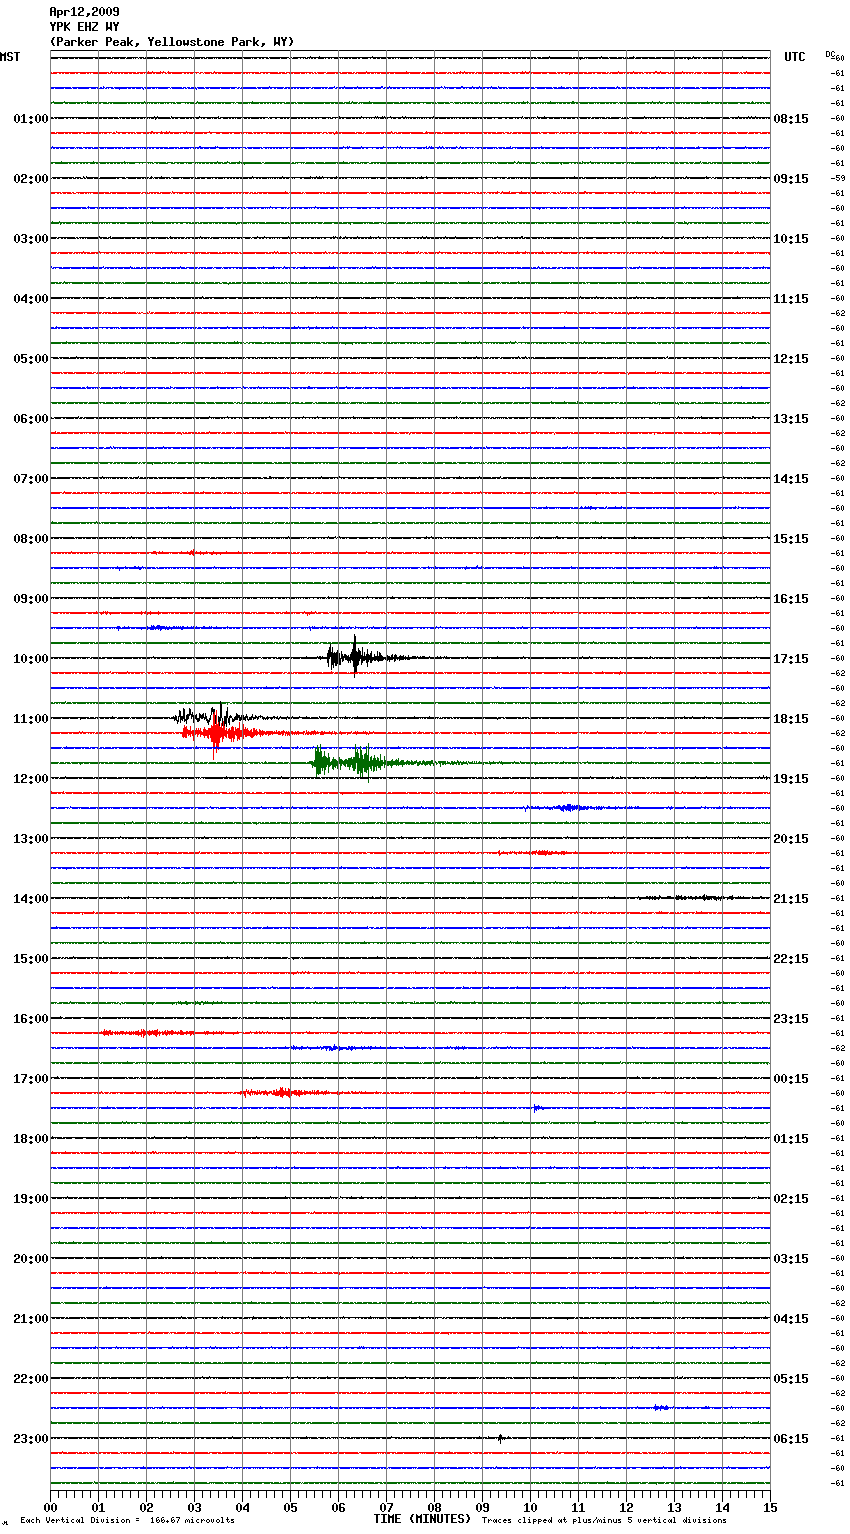Select the 12:00 MST time label
Screen dimensions: 850x1534
[30, 779]
